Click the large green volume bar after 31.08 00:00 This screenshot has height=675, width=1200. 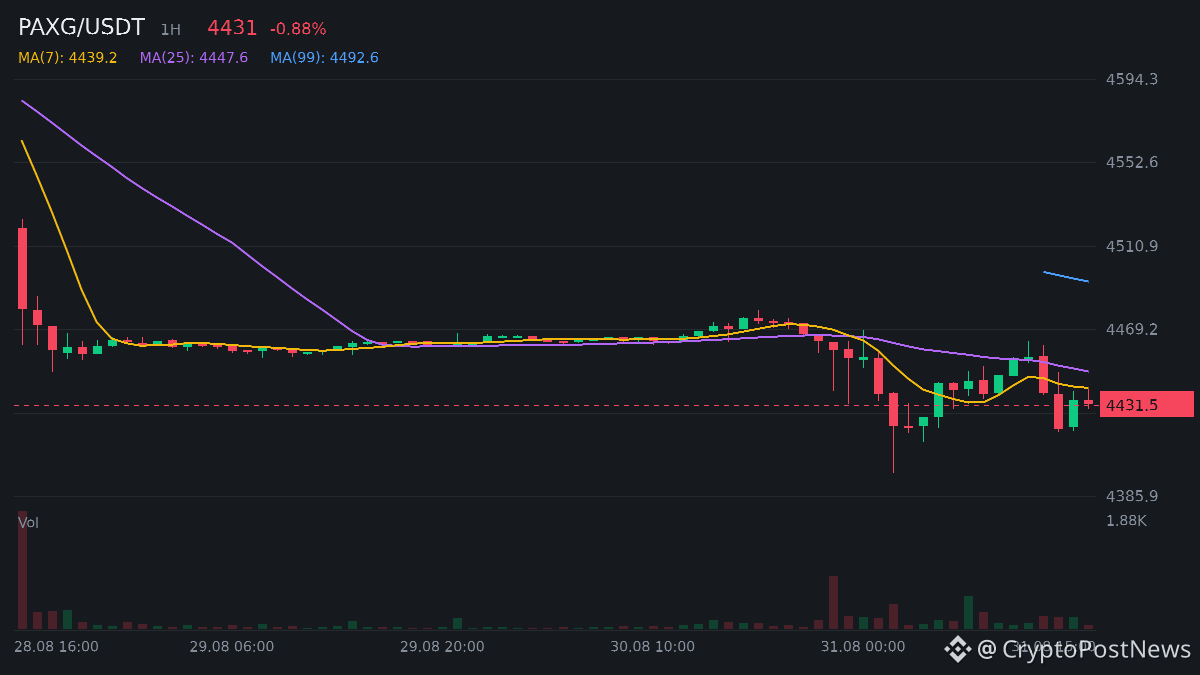(x=968, y=612)
